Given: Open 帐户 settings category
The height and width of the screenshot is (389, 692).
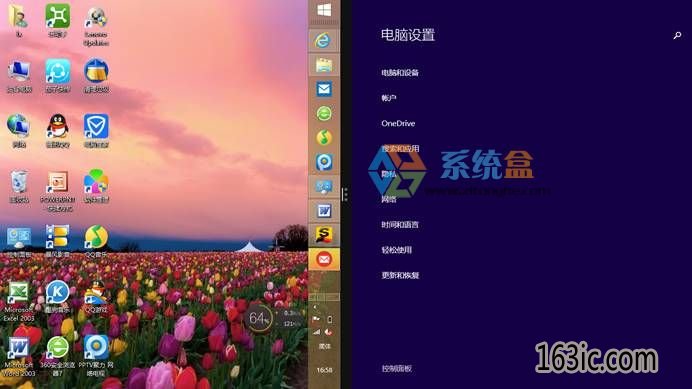Looking at the screenshot, I should coord(389,98).
